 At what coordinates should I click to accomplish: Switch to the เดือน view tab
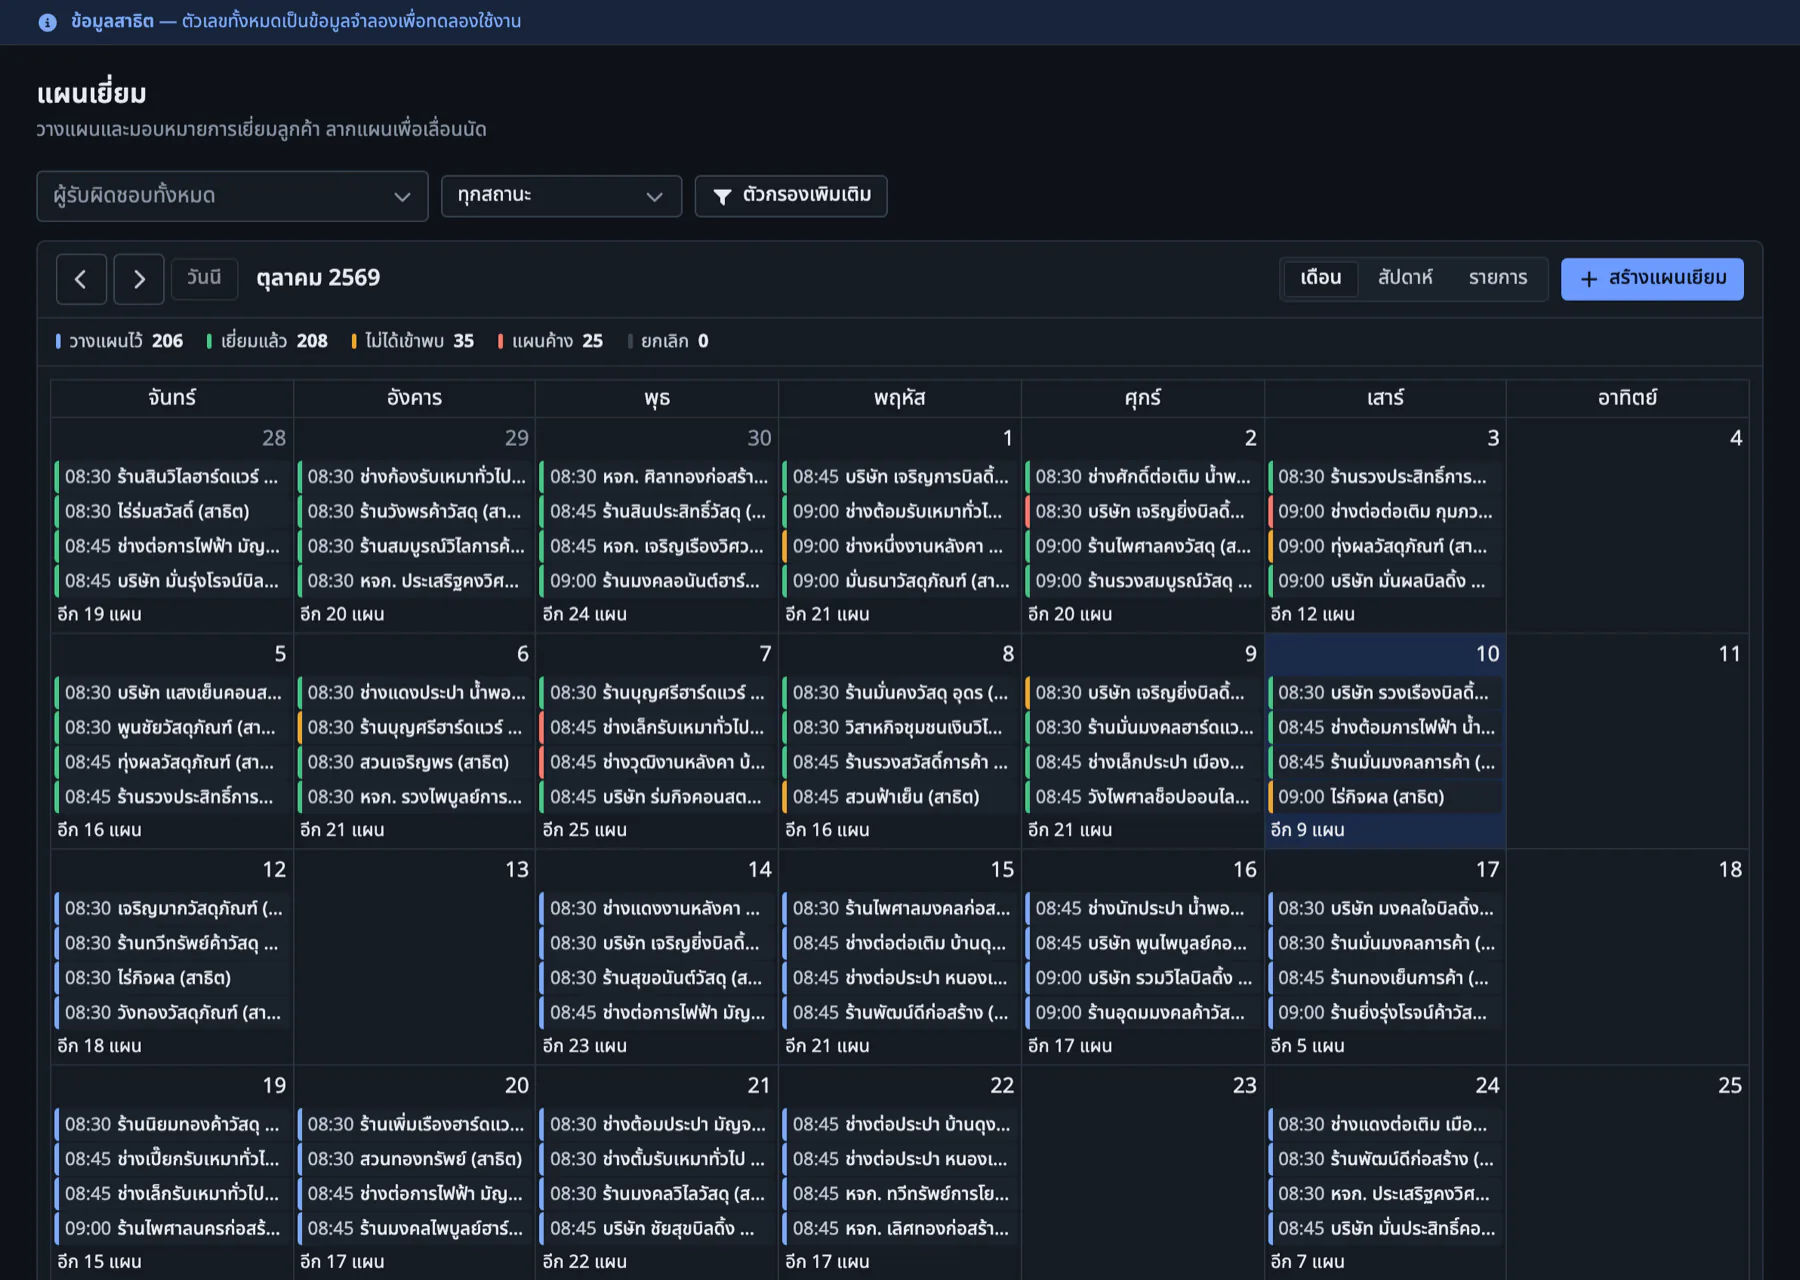1320,278
